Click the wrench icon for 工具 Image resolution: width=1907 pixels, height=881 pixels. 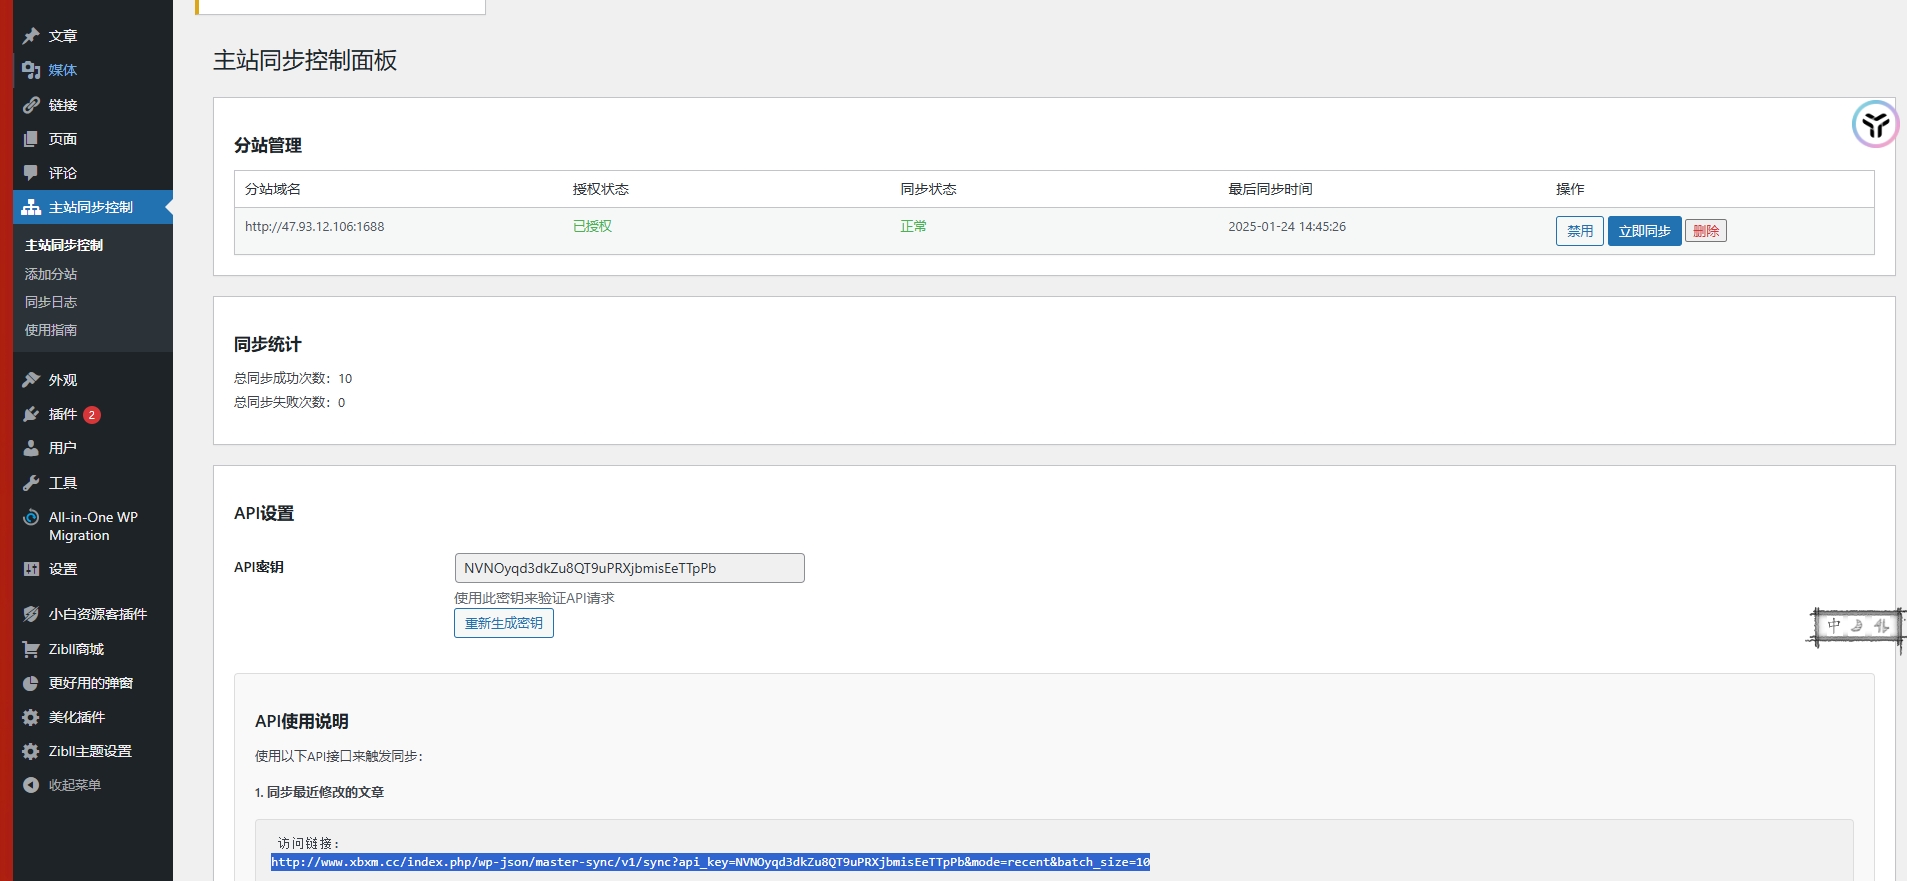pos(31,483)
